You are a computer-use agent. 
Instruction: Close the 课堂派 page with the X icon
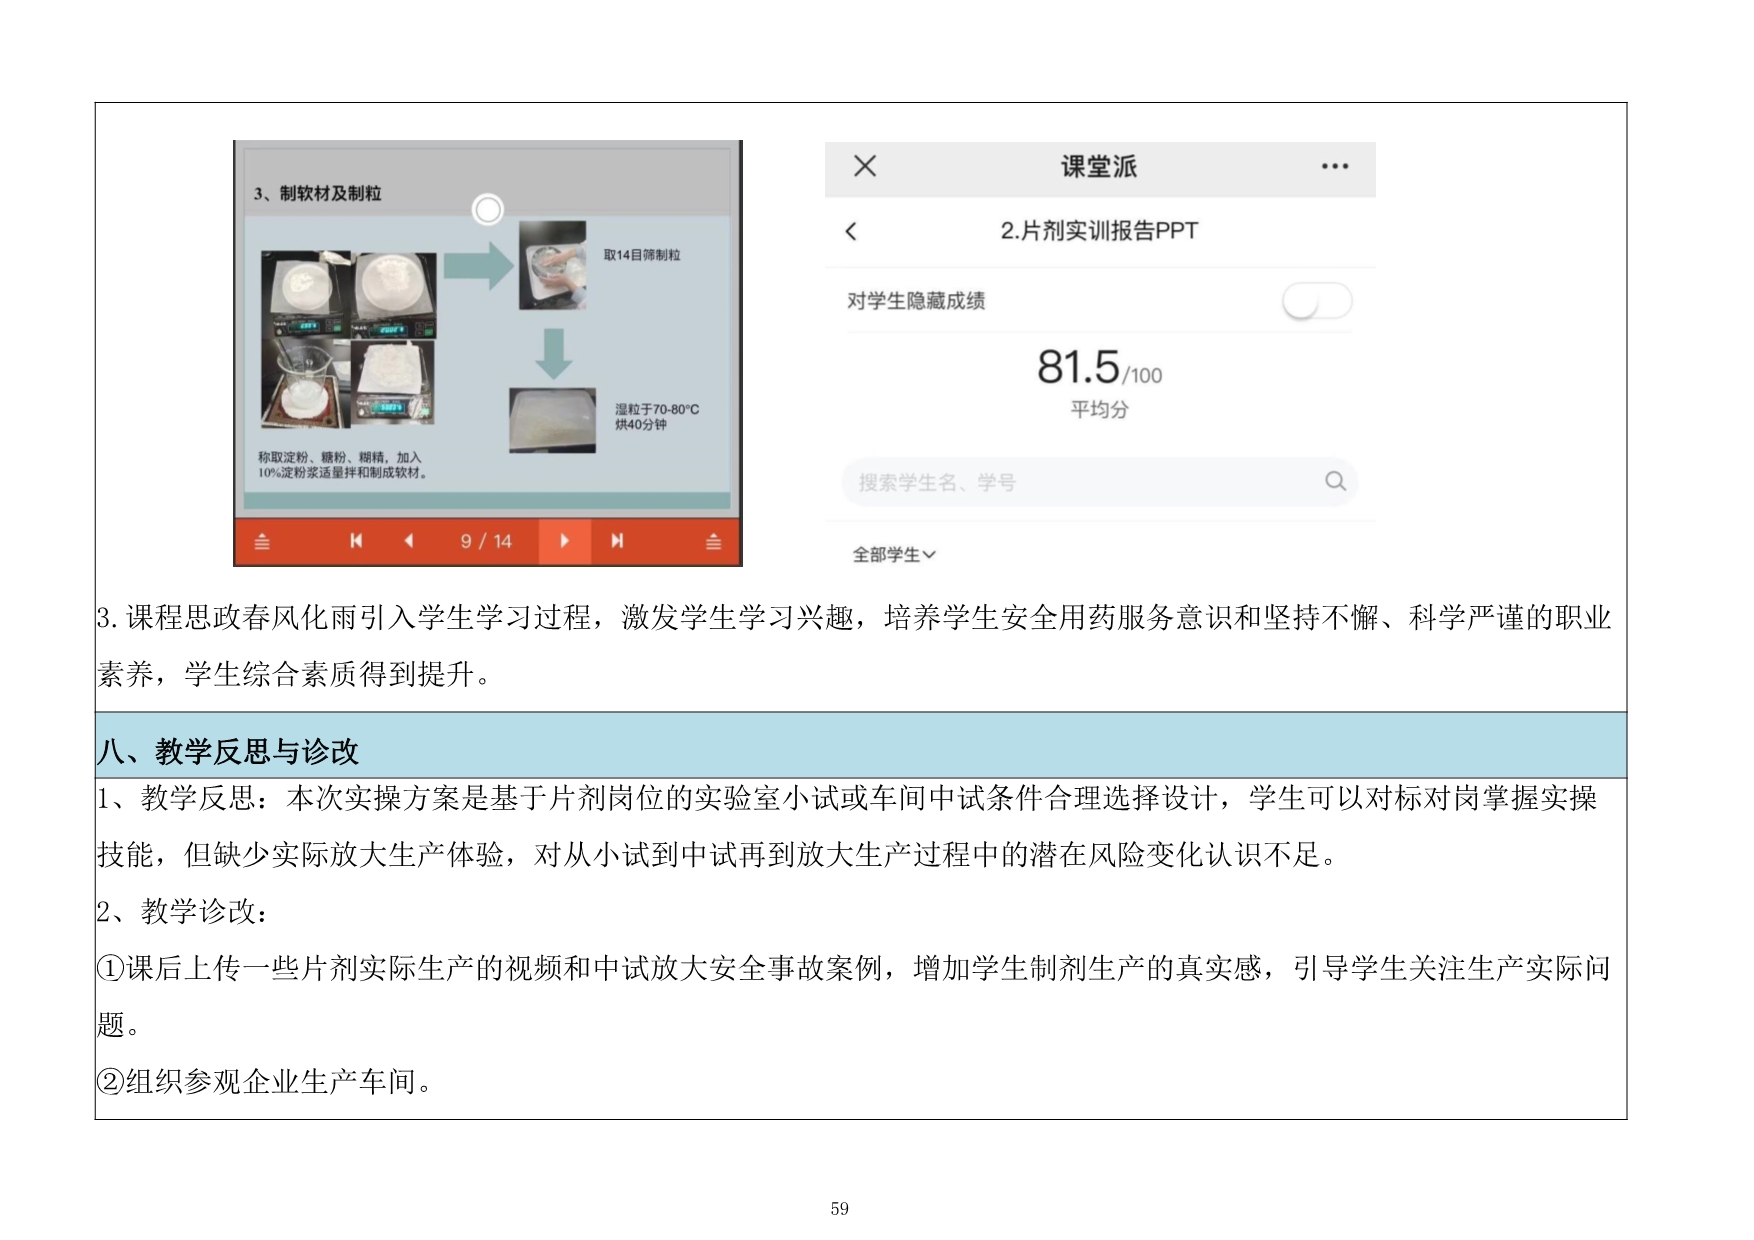pos(865,166)
